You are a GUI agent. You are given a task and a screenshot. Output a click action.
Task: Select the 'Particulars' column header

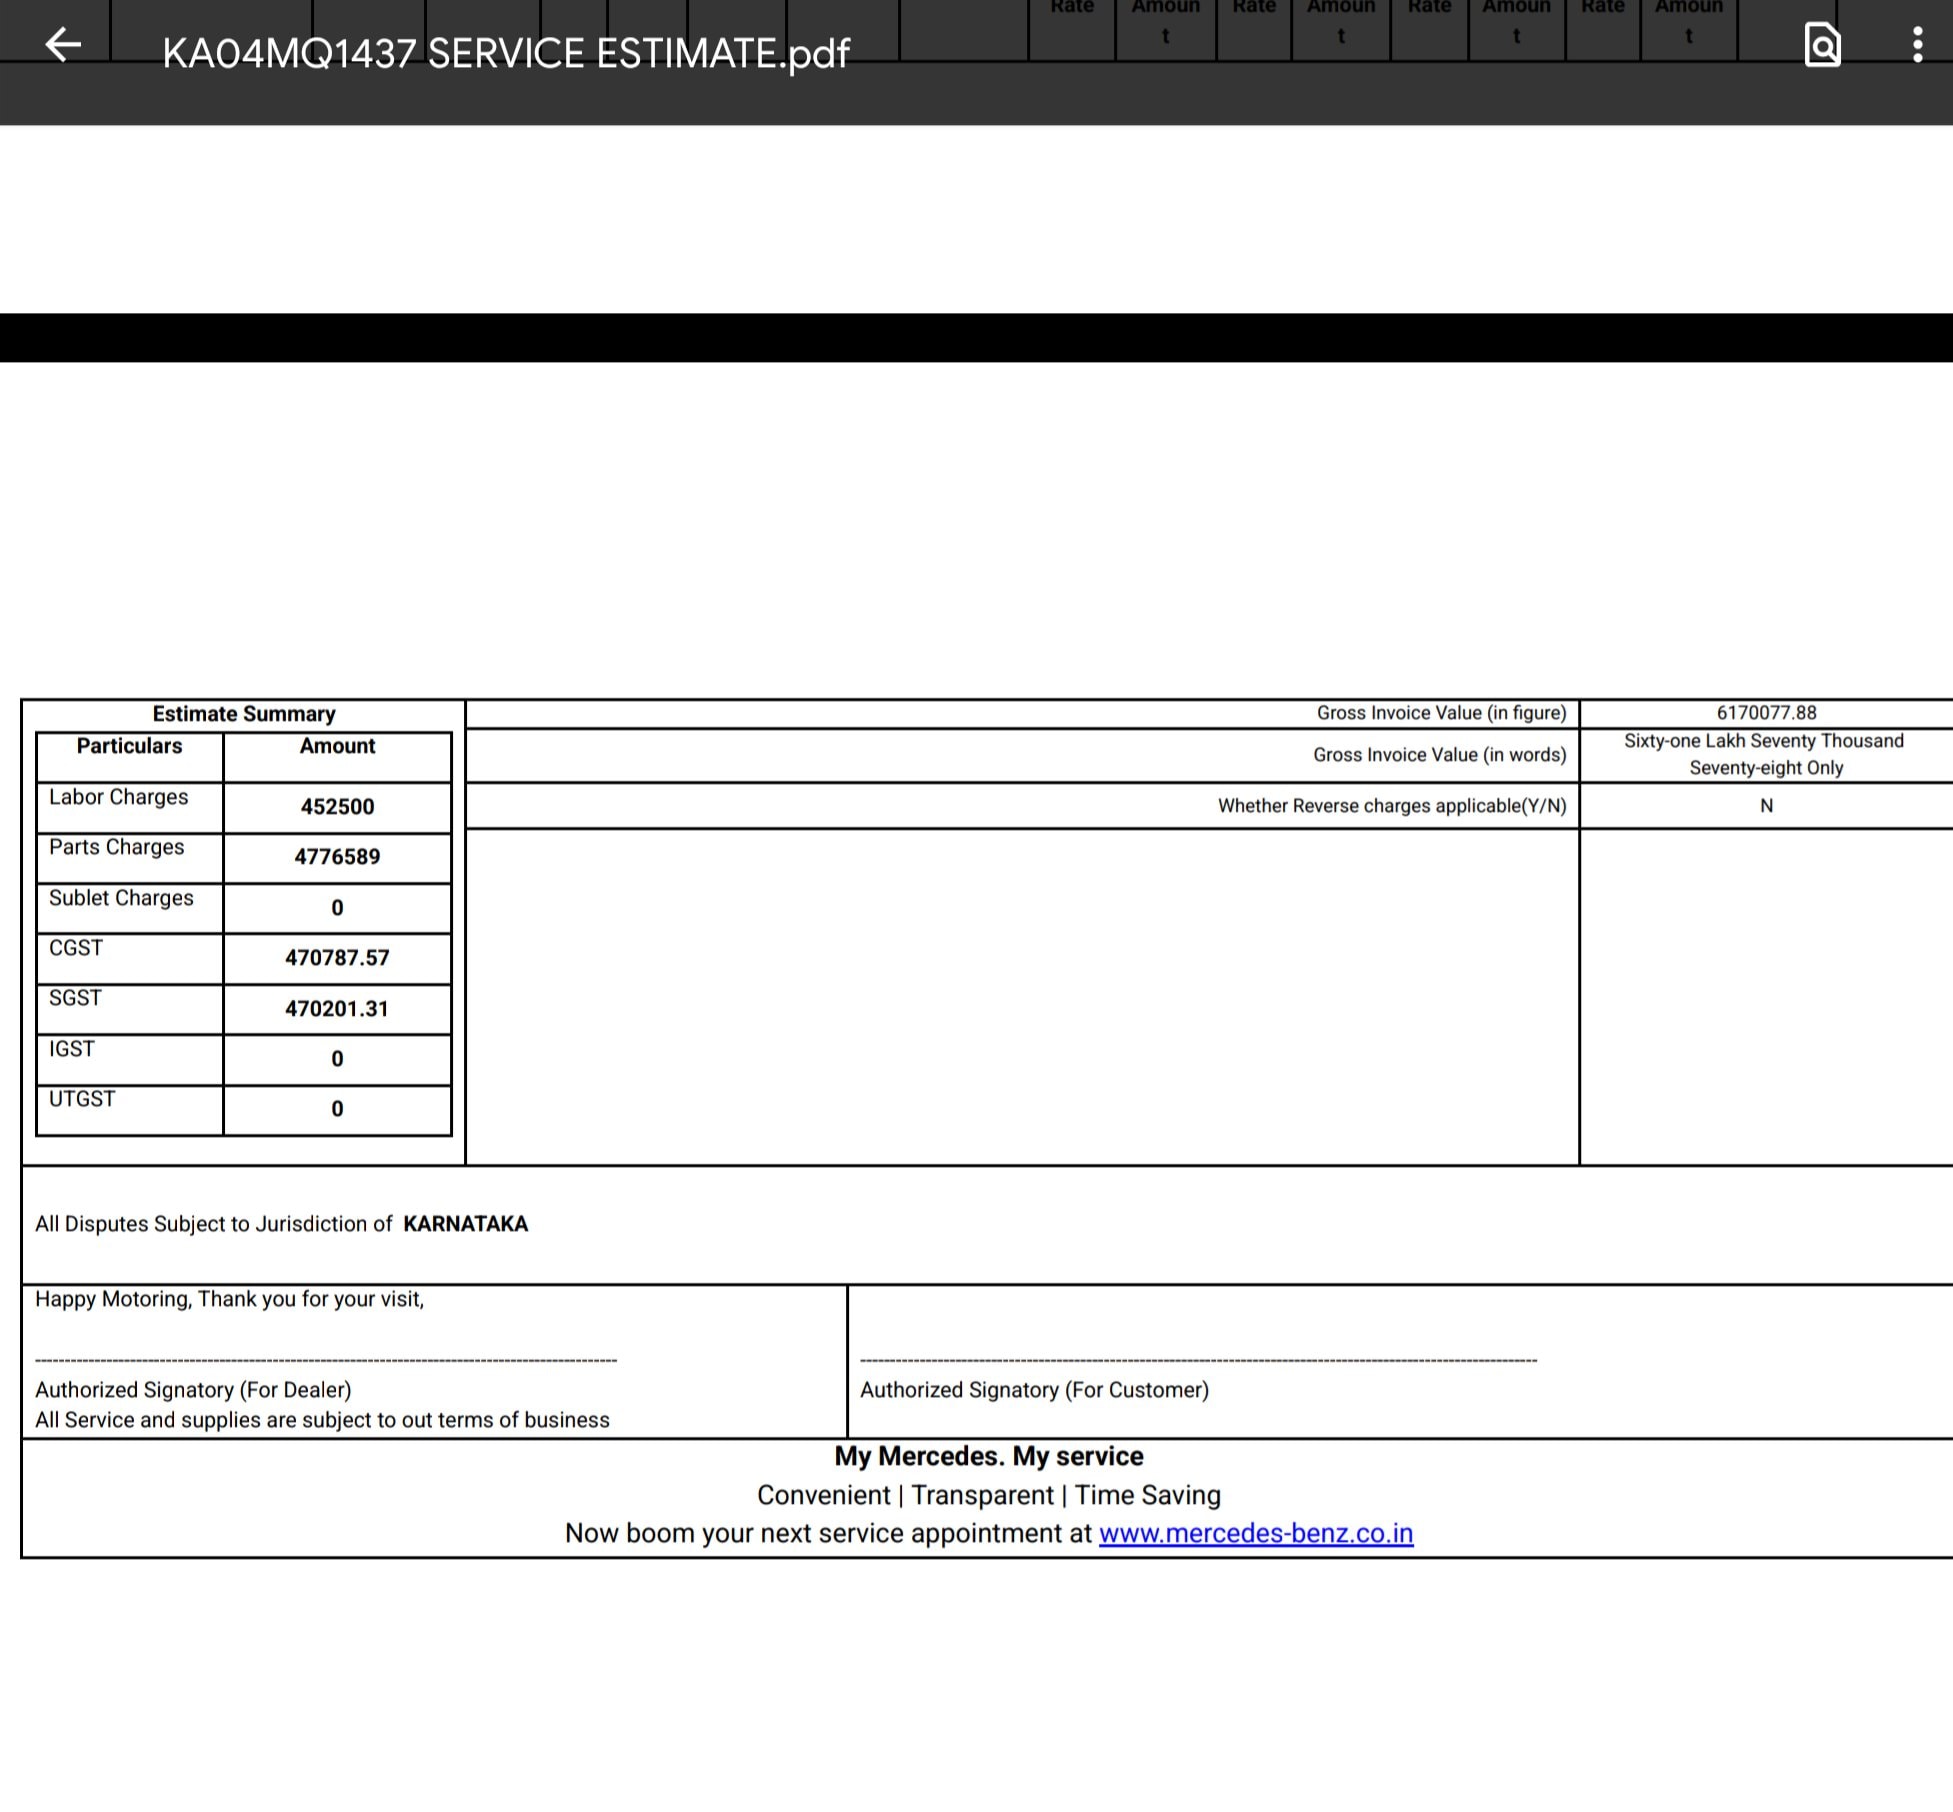click(x=130, y=746)
